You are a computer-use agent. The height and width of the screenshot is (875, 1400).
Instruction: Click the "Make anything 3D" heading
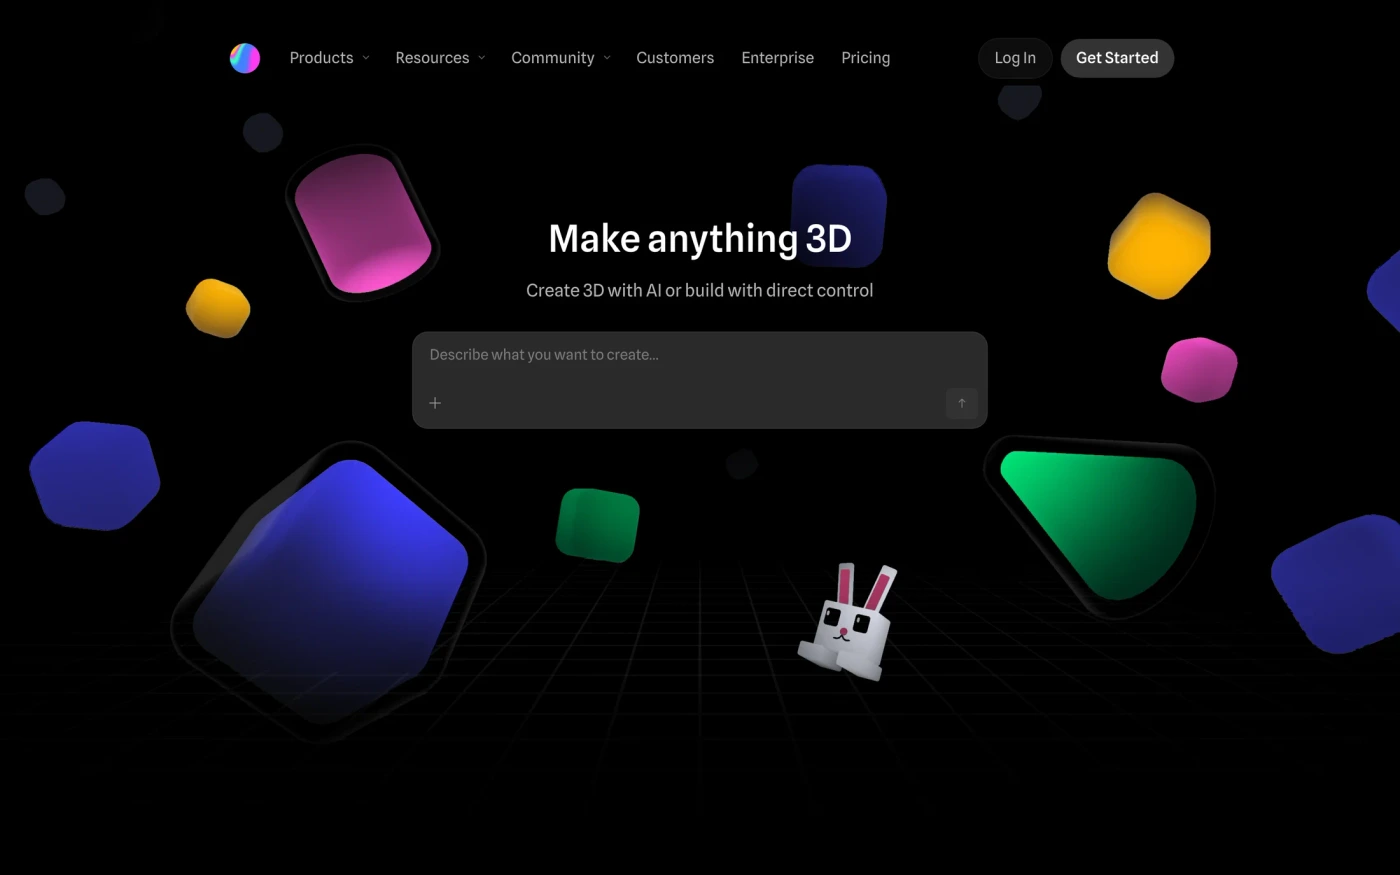tap(700, 238)
